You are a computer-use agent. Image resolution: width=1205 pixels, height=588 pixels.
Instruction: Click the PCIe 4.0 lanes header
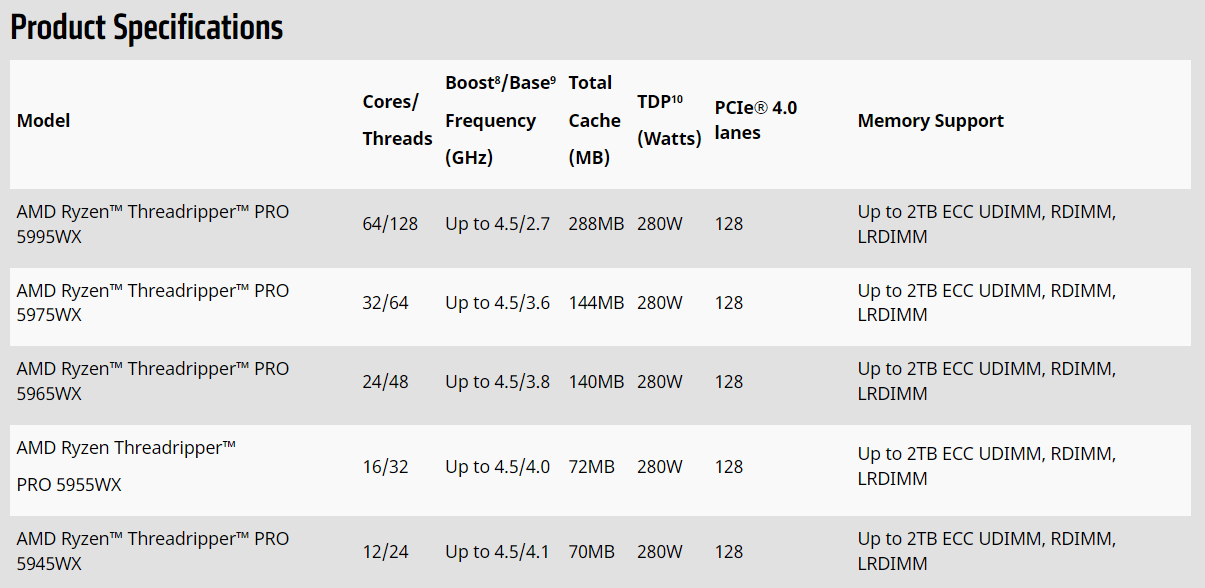coord(755,120)
